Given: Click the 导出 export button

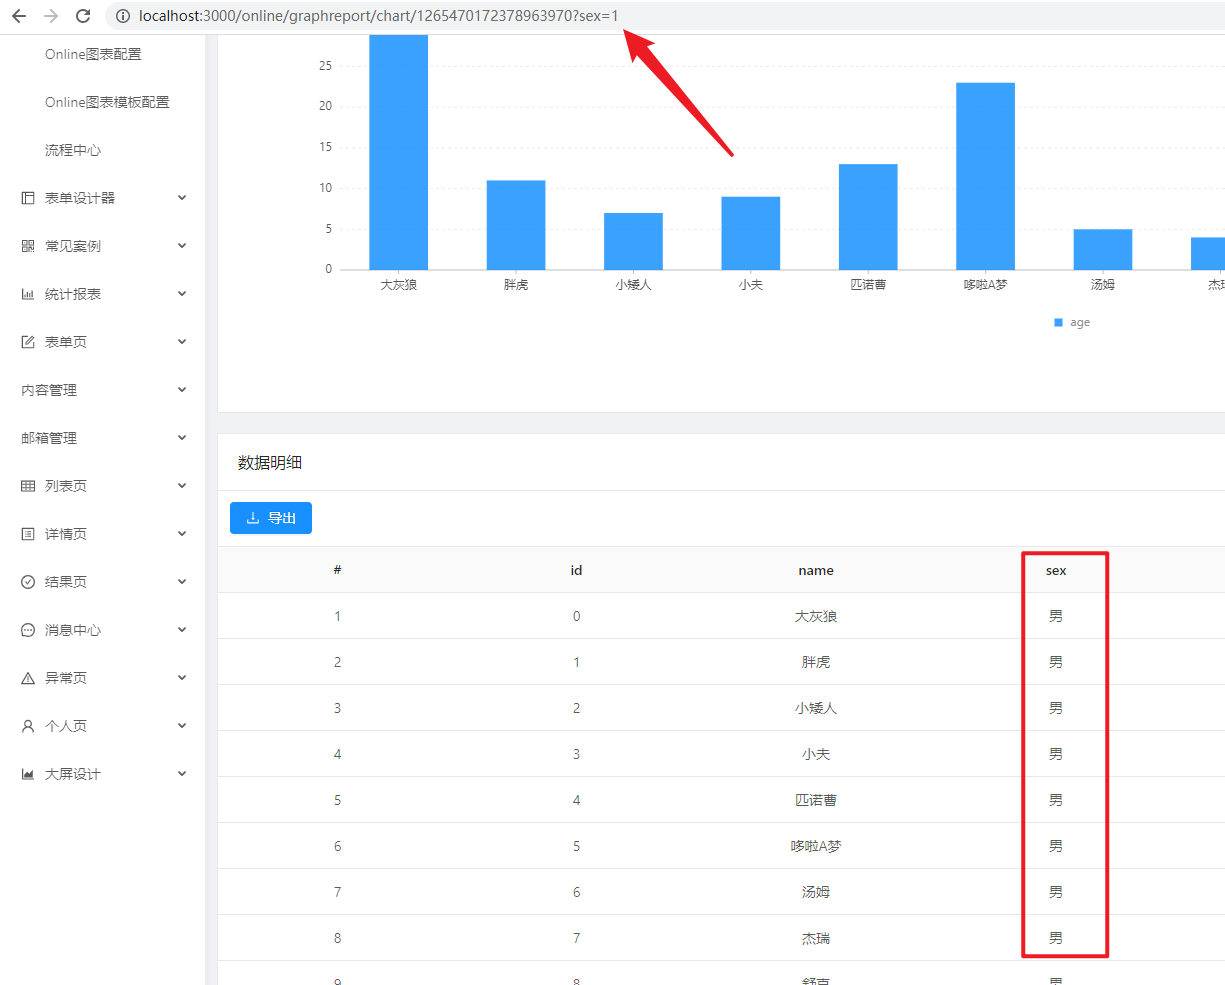Looking at the screenshot, I should [x=271, y=518].
